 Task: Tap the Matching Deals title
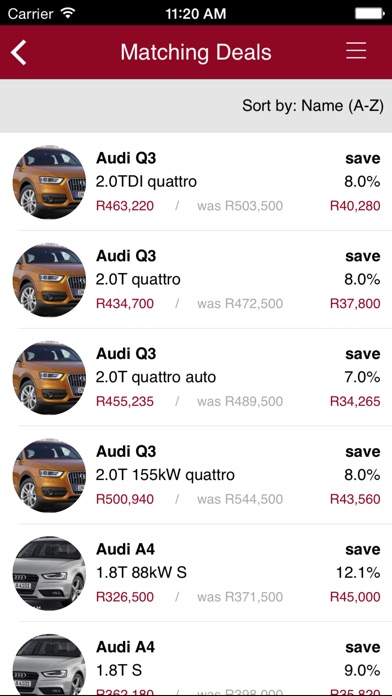[x=196, y=52]
